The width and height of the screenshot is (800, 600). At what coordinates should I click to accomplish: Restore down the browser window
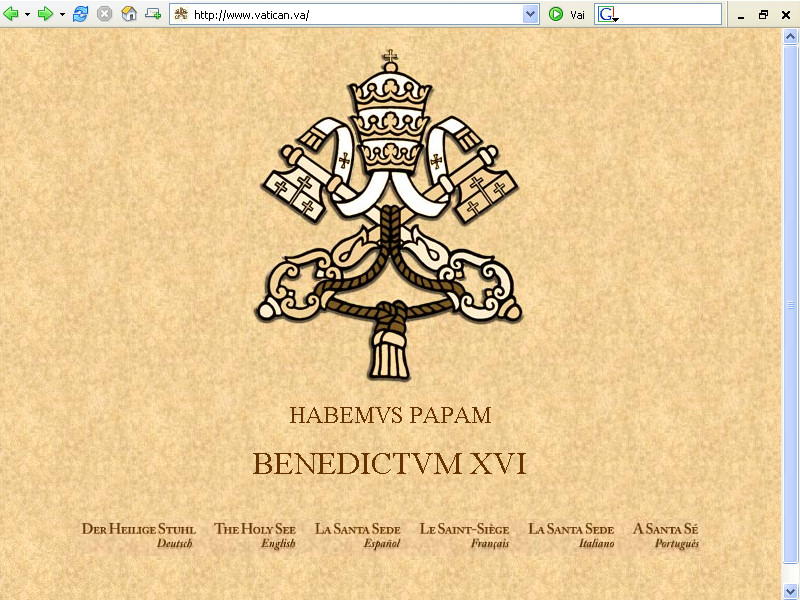tap(763, 15)
